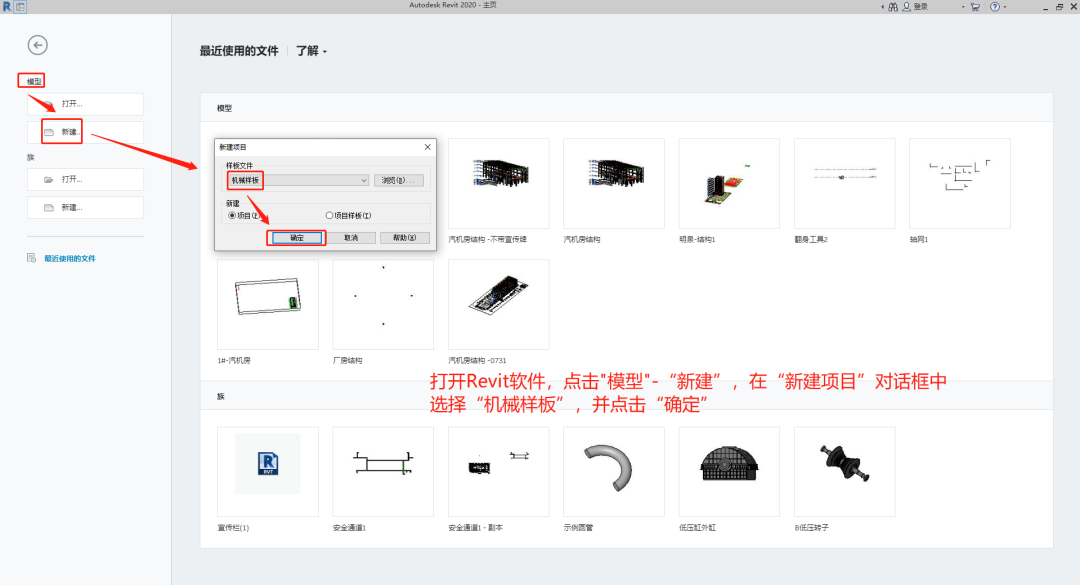Select the 项目样板 radio button
Screen dimensions: 1080x585
[329, 216]
